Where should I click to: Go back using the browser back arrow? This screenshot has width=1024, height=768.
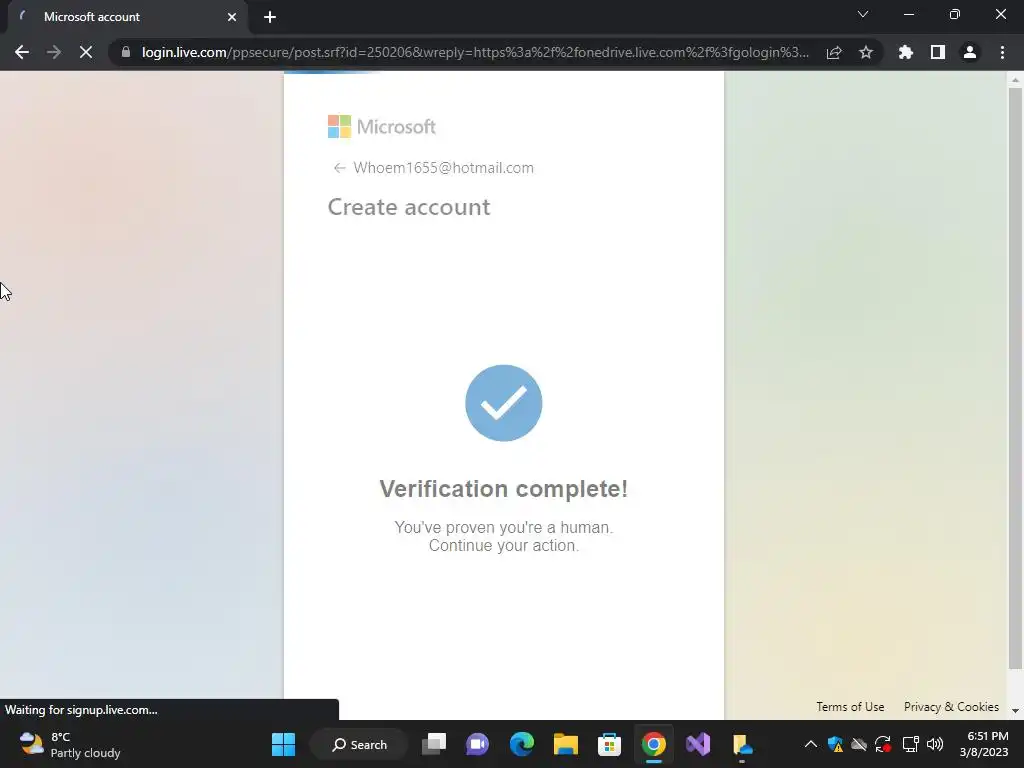pyautogui.click(x=22, y=52)
